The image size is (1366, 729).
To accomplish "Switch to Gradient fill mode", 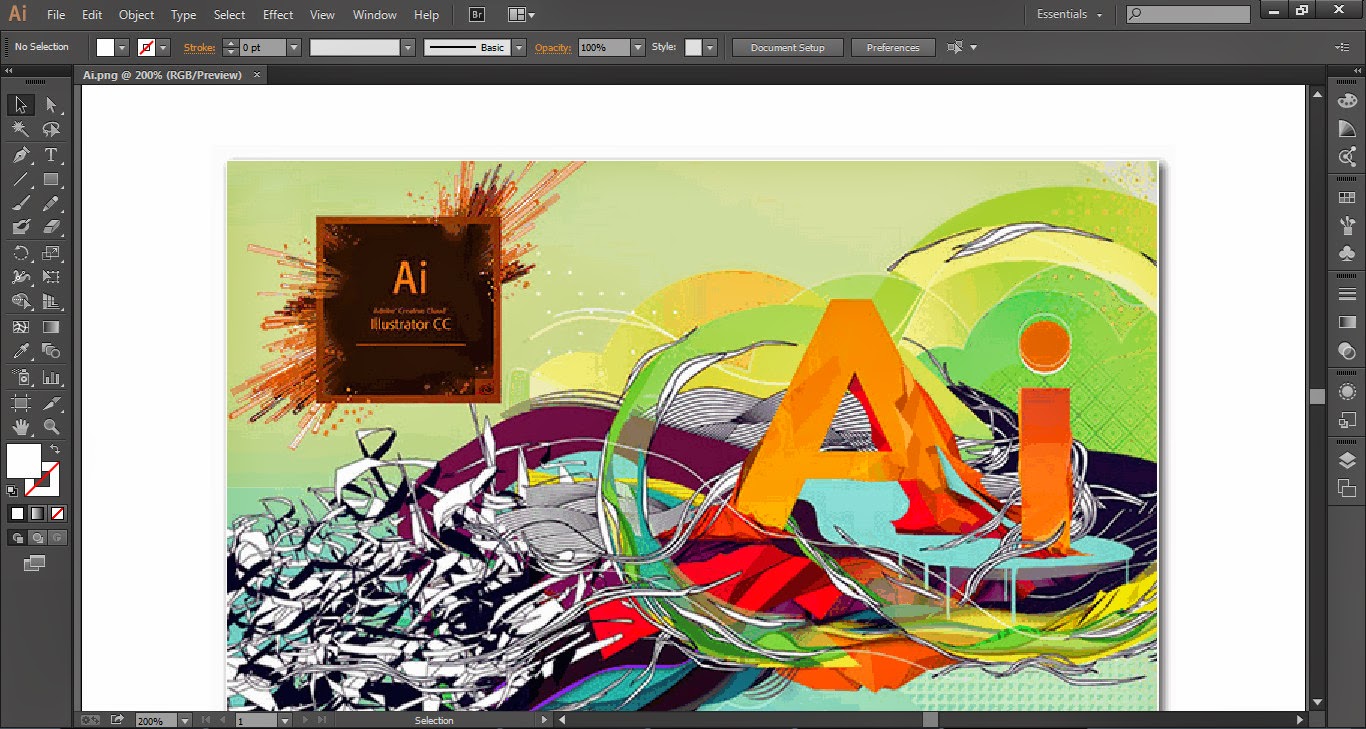I will (x=37, y=513).
